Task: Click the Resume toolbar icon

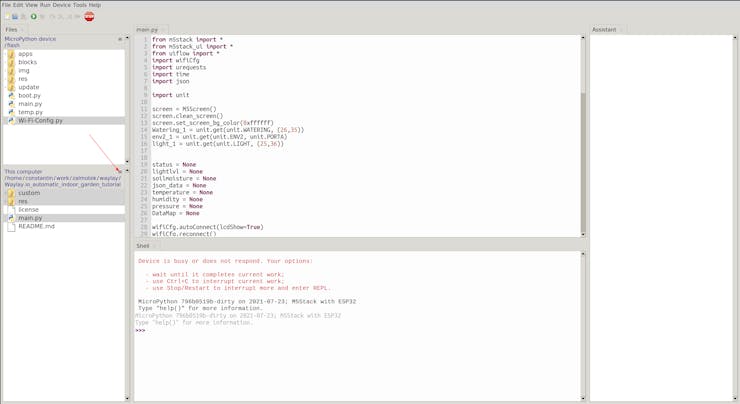Action: (x=77, y=17)
